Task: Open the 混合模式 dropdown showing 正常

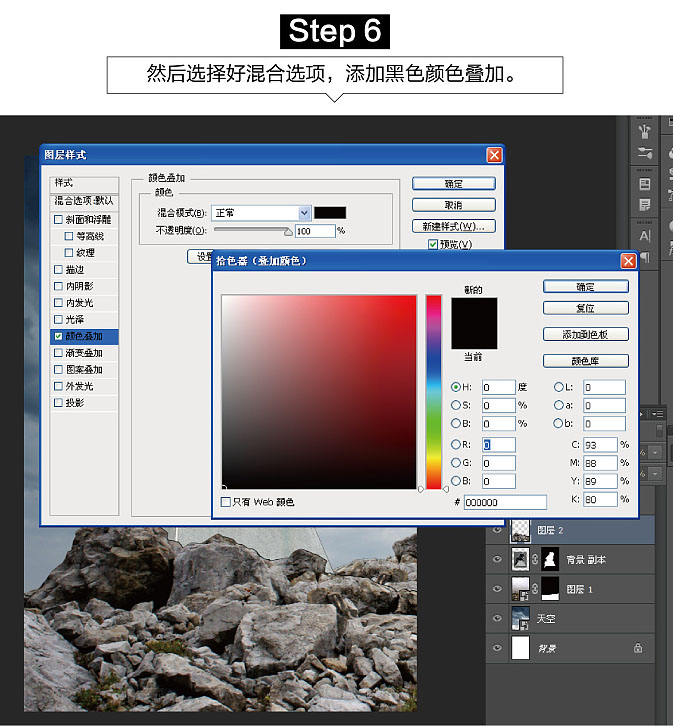Action: 261,213
